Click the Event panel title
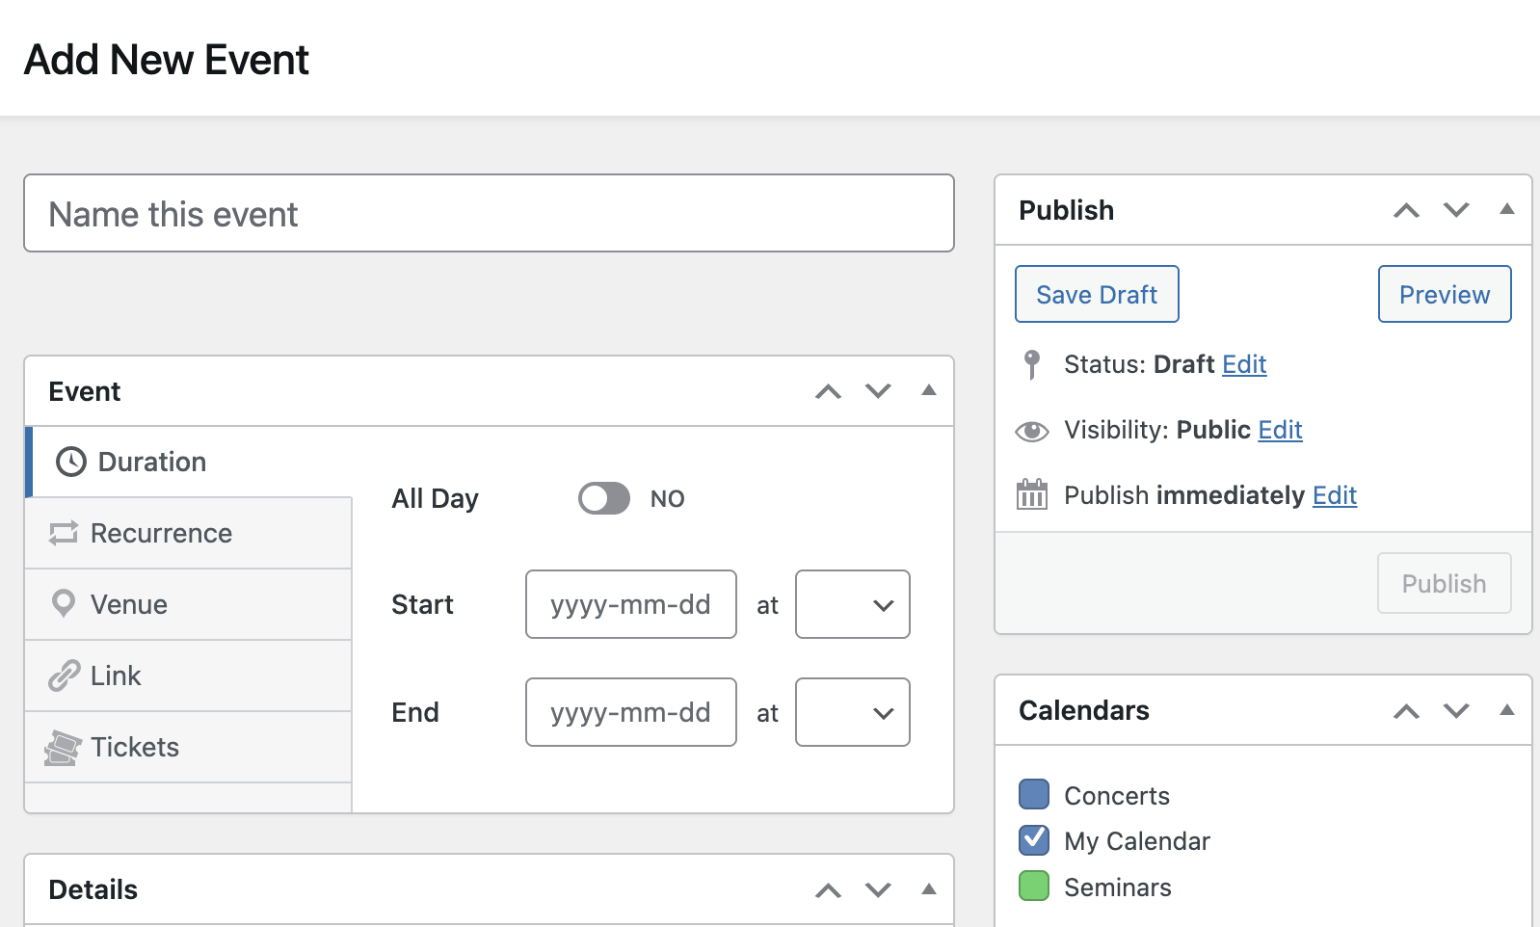The height and width of the screenshot is (927, 1540). coord(84,391)
